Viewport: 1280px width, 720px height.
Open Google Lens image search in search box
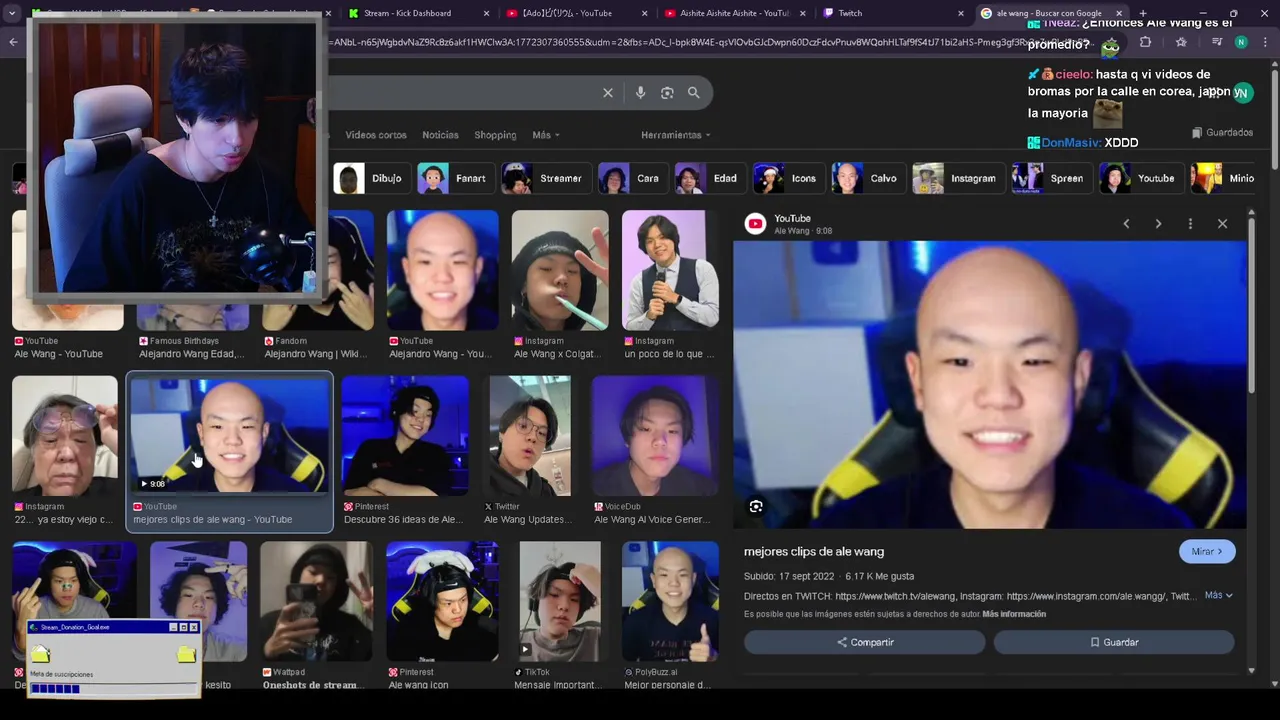point(667,93)
